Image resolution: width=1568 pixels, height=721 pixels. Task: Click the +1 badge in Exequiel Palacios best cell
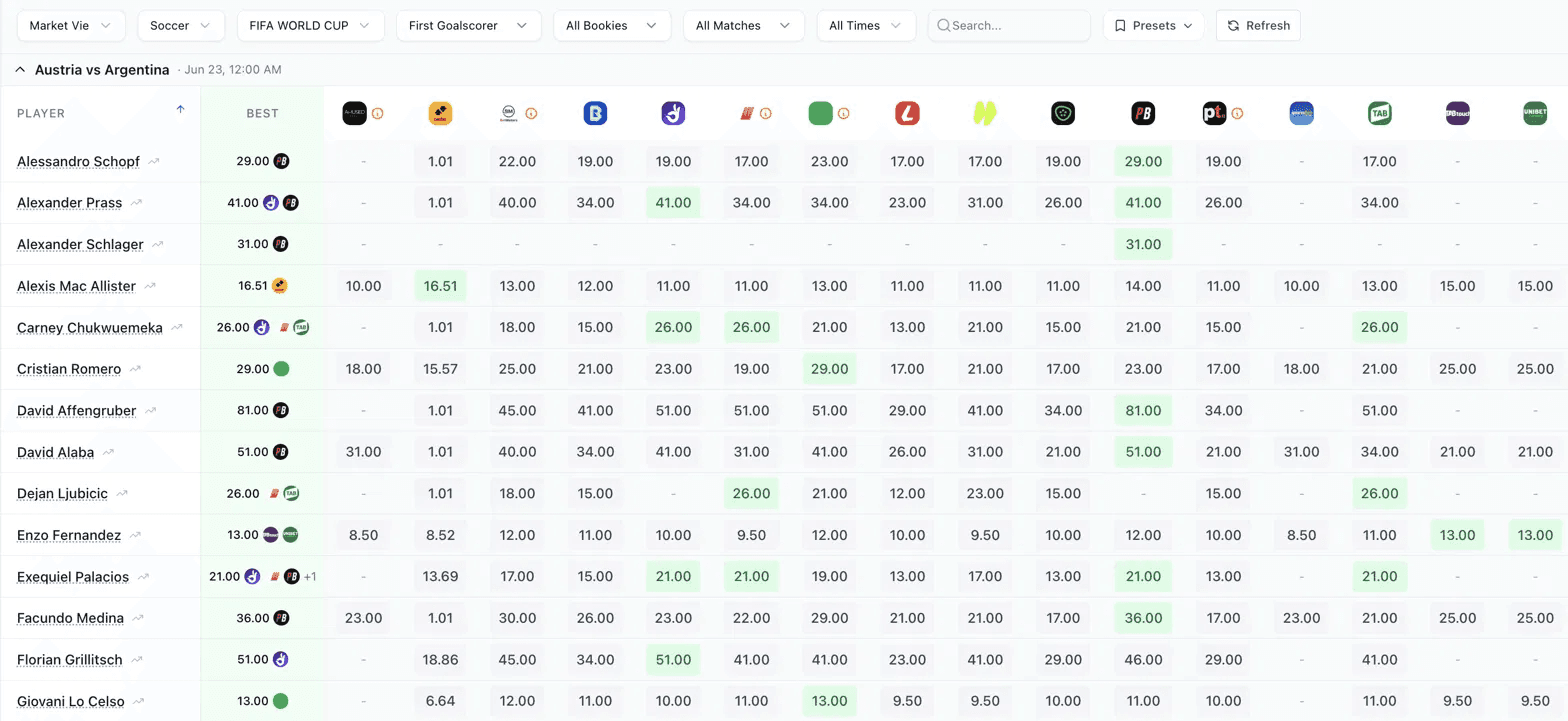[310, 577]
